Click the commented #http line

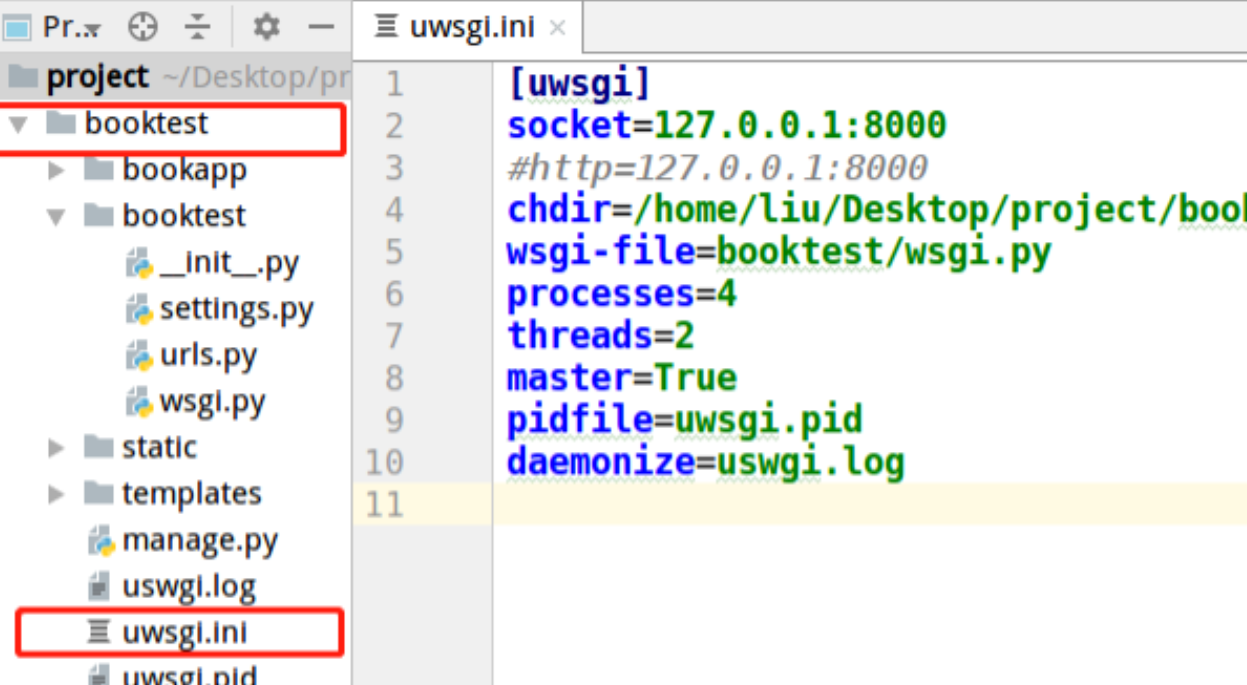(x=717, y=168)
